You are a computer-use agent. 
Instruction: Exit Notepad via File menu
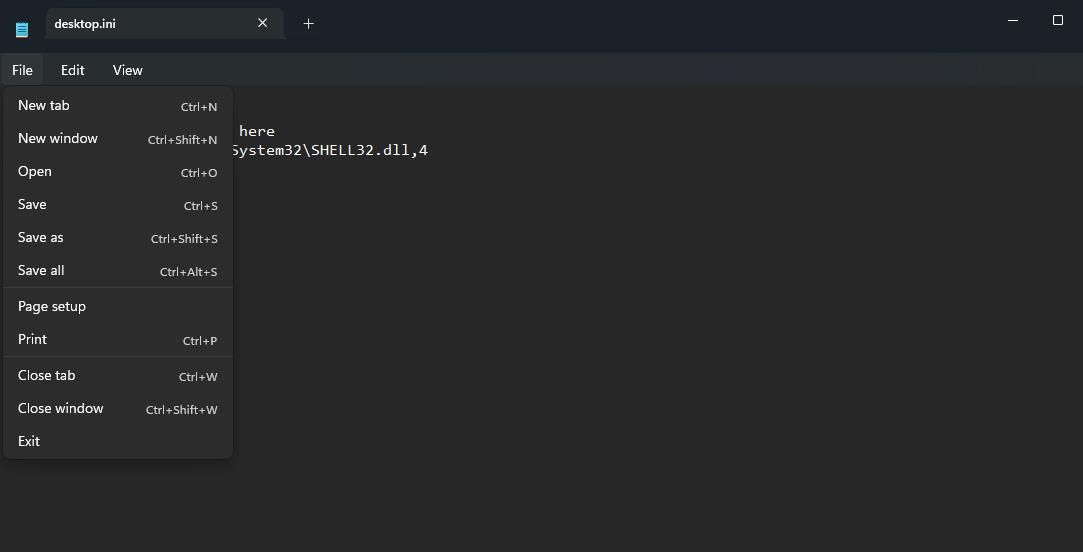coord(29,441)
